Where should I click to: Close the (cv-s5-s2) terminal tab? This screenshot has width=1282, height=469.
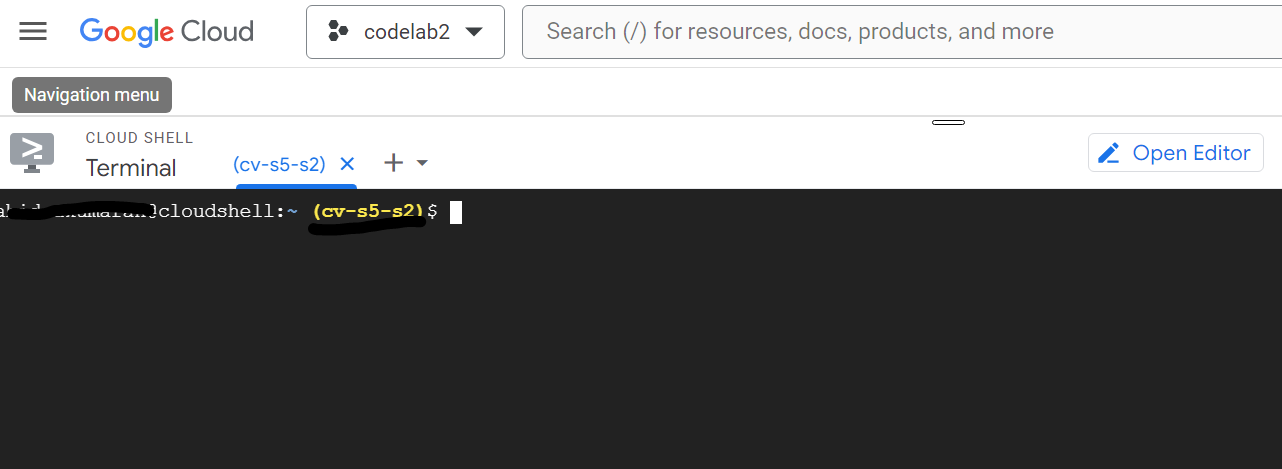click(347, 164)
